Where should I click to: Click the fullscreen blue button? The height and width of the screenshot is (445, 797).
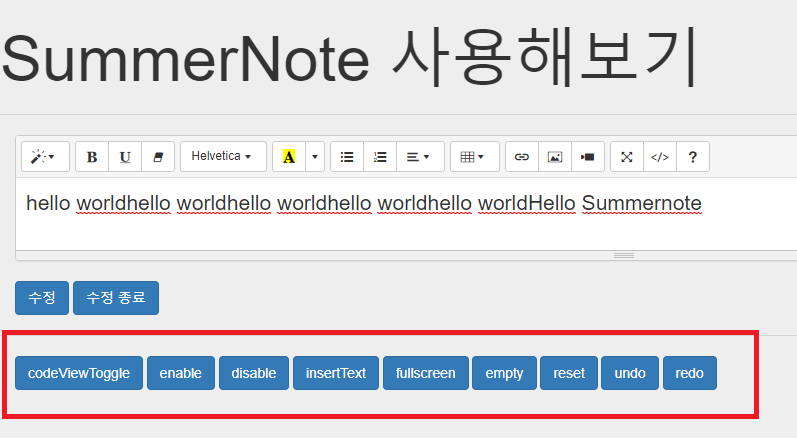click(425, 373)
